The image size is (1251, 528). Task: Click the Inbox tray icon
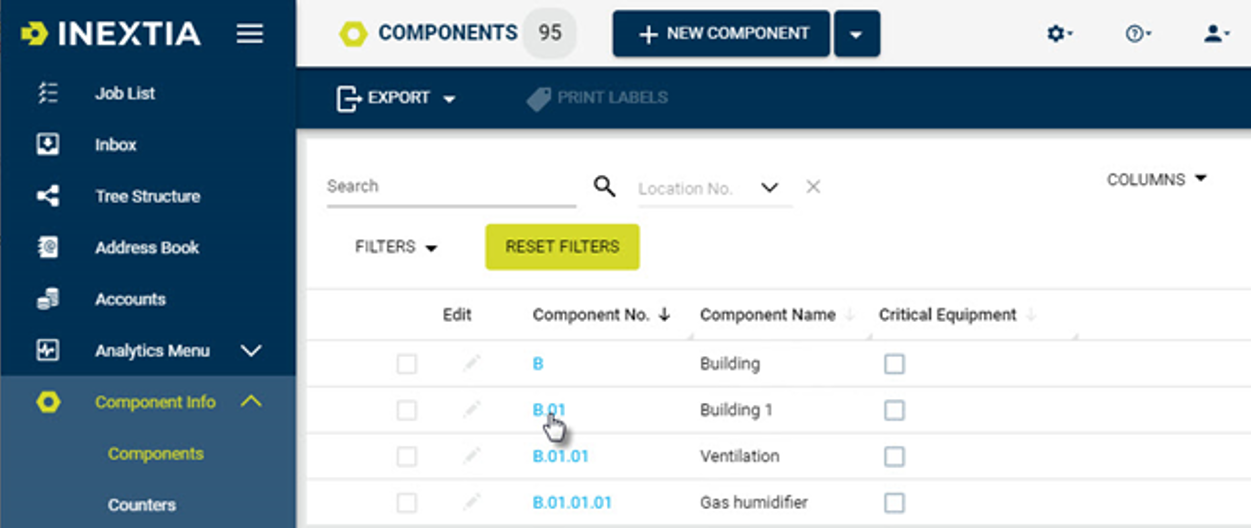click(47, 145)
